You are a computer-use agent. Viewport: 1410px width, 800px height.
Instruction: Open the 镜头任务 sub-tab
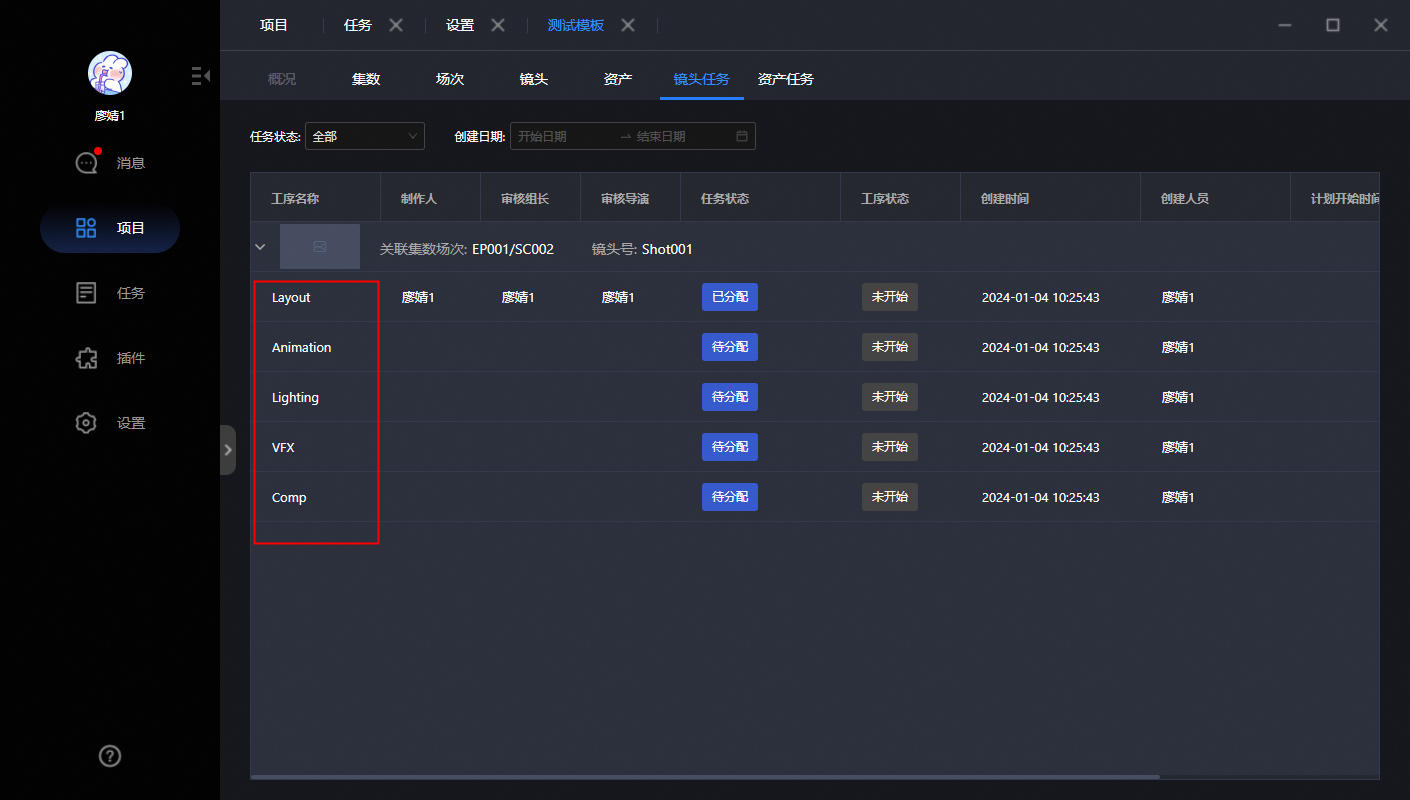702,79
